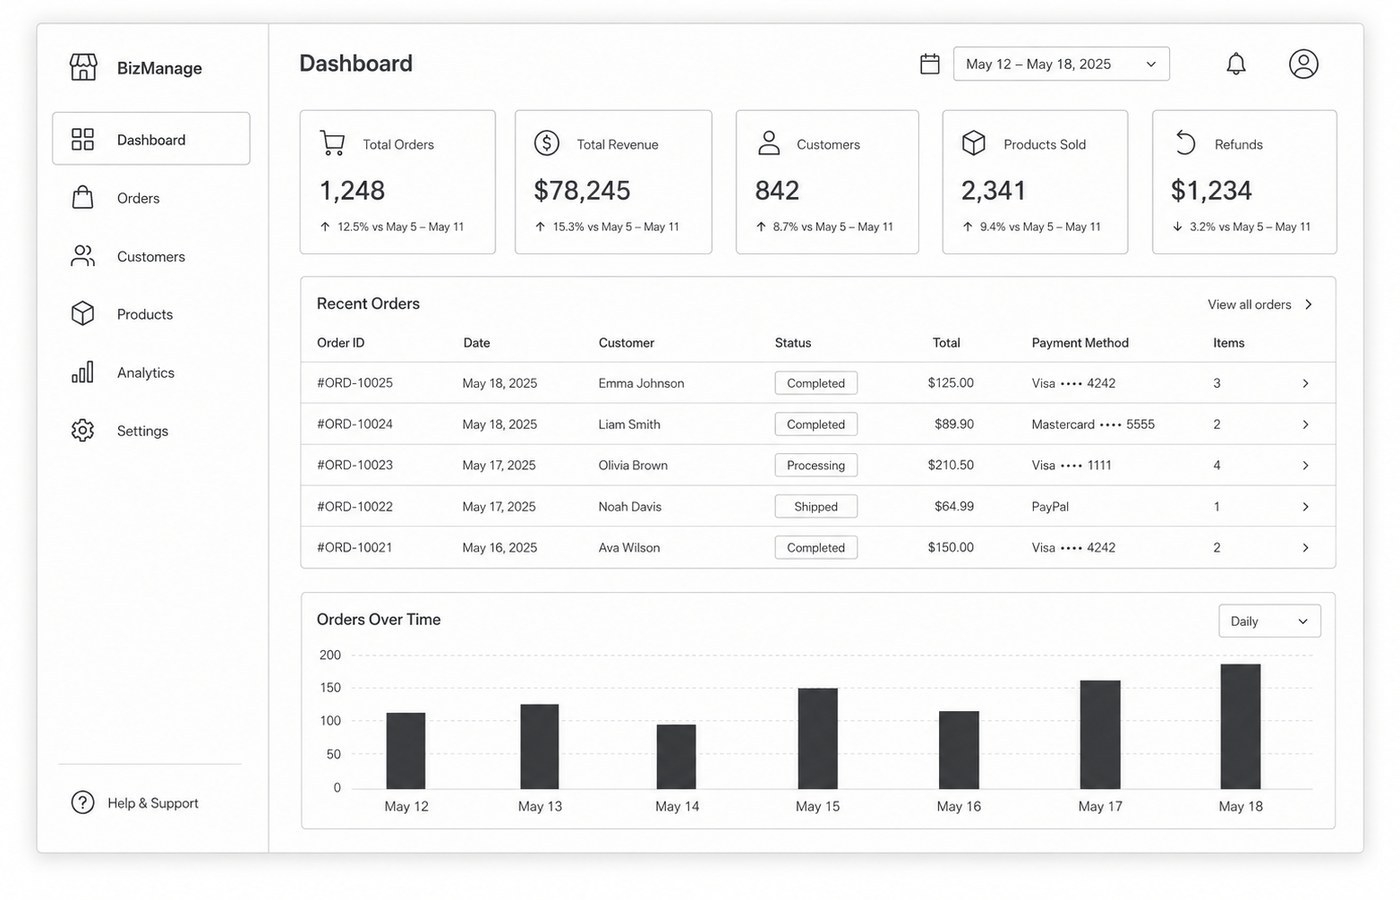
Task: Click the Total Orders value 1,248
Action: pos(352,190)
